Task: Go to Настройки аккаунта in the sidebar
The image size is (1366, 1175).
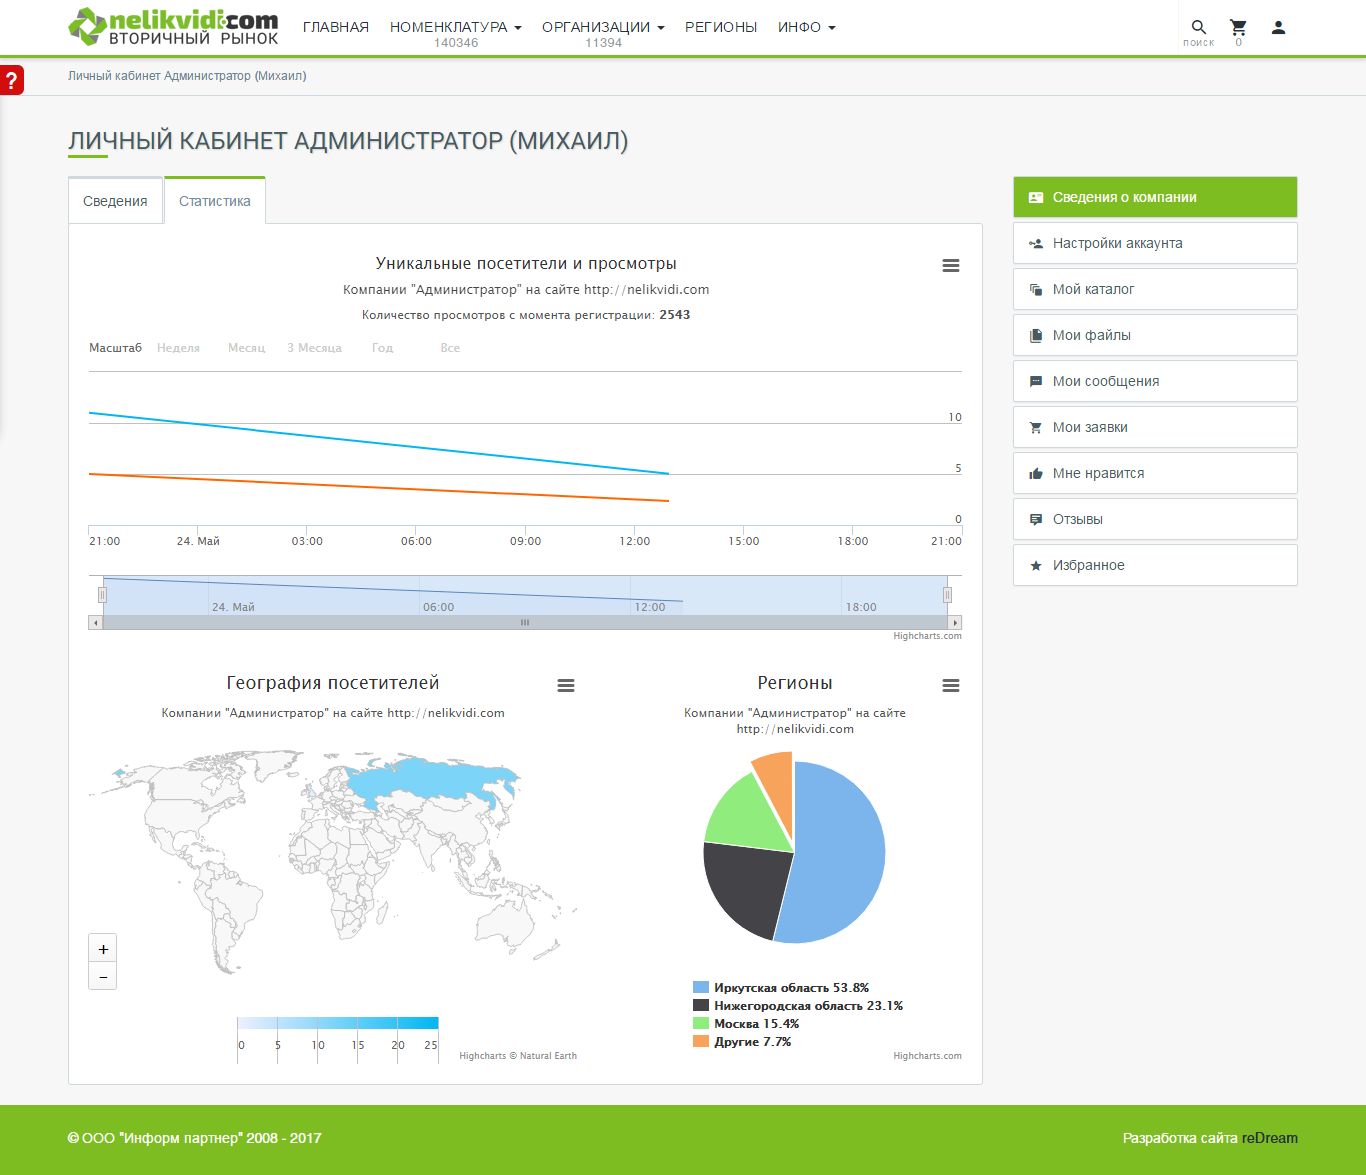Action: (1155, 243)
